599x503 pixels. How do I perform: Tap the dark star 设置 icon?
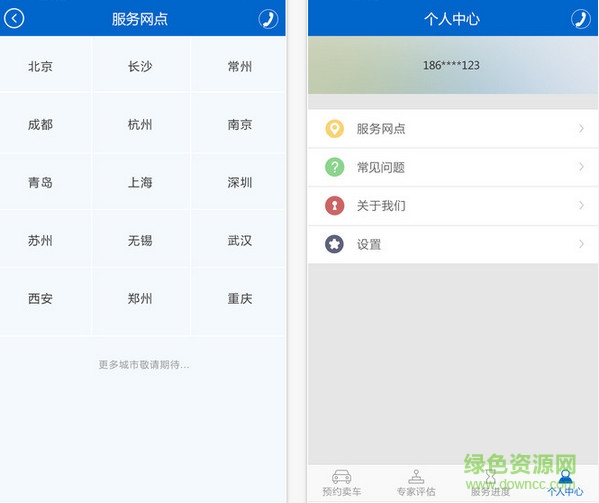point(334,244)
